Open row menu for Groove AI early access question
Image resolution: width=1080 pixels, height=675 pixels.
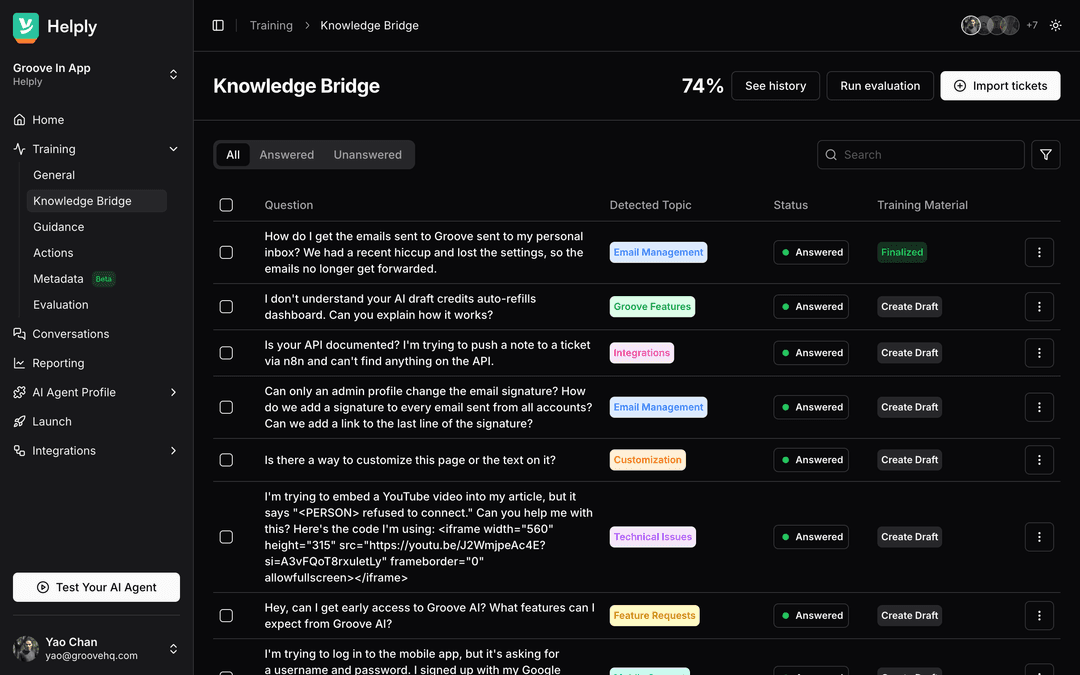pos(1039,616)
